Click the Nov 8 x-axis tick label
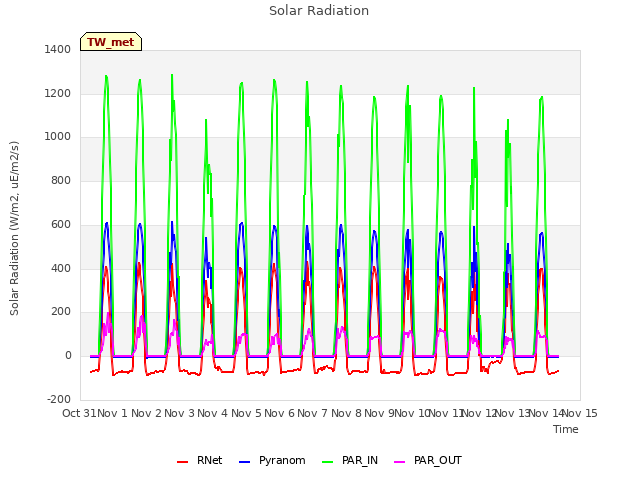The width and height of the screenshot is (640, 480). pyautogui.click(x=346, y=413)
